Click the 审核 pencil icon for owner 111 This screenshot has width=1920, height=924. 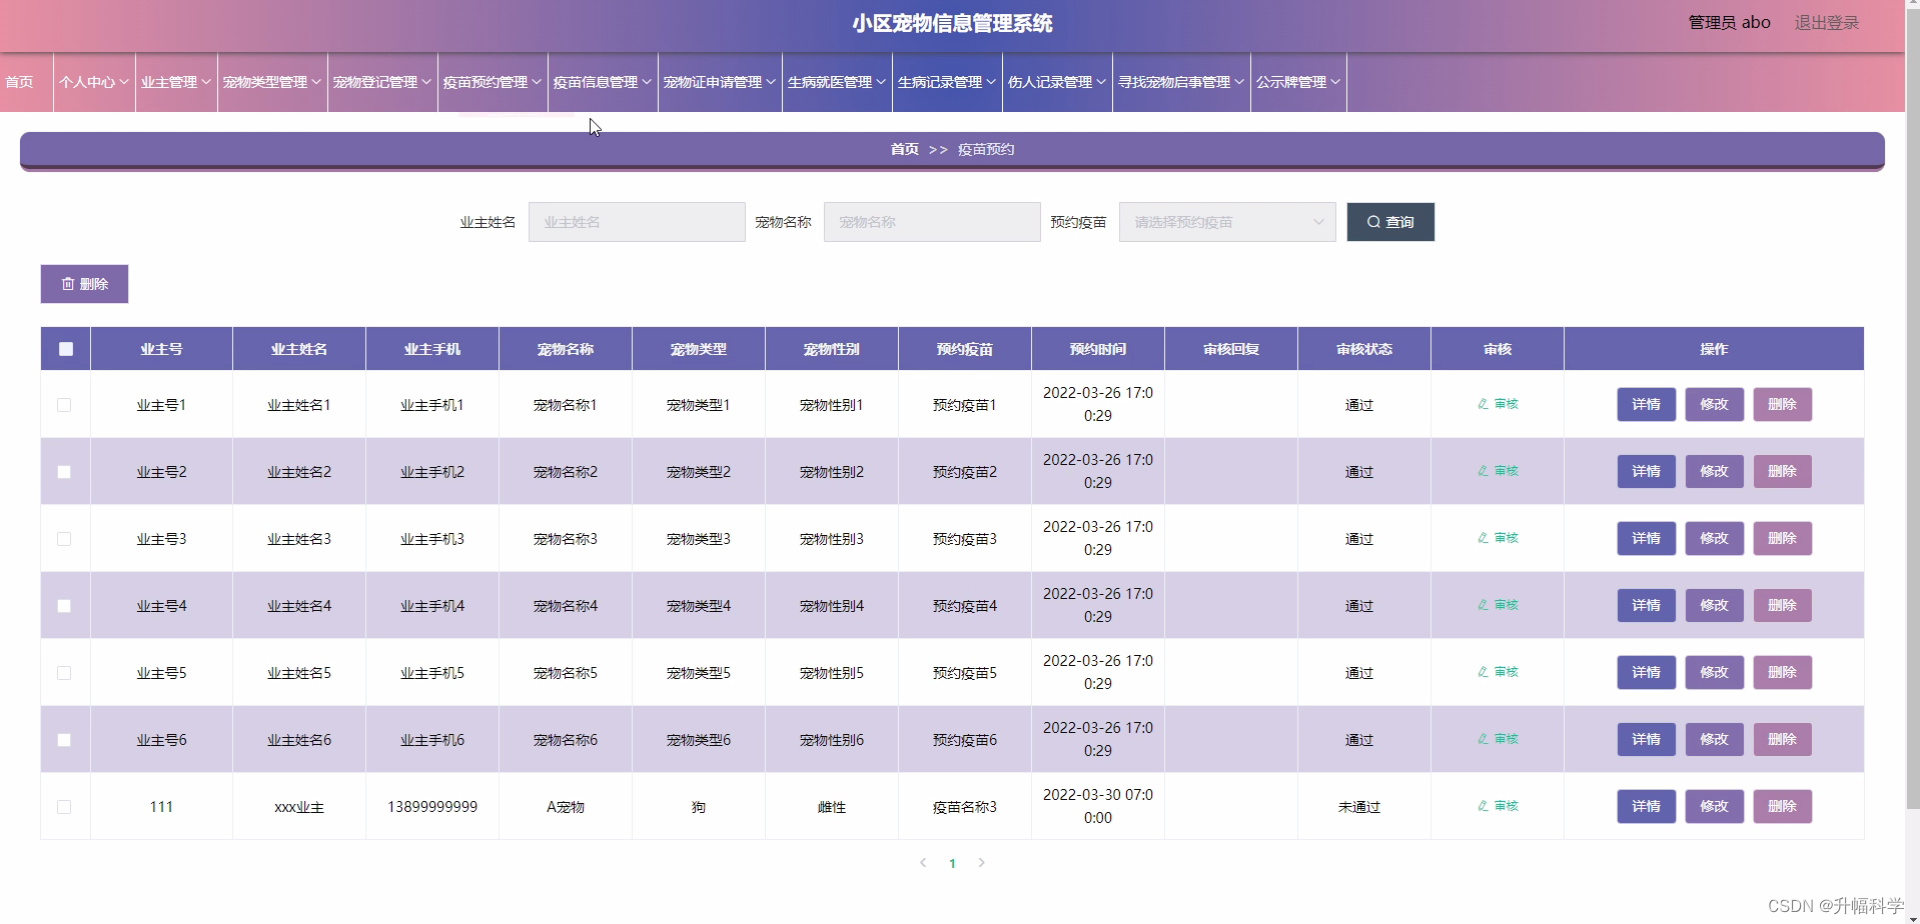[1483, 805]
